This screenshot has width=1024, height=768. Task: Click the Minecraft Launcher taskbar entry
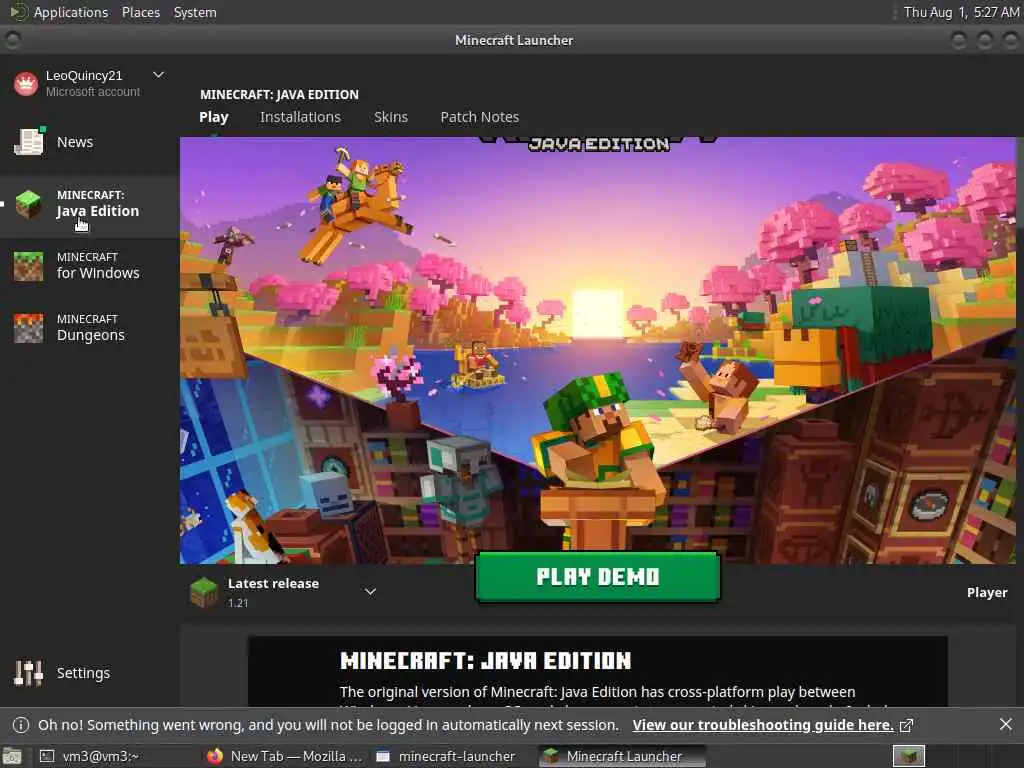coord(622,756)
